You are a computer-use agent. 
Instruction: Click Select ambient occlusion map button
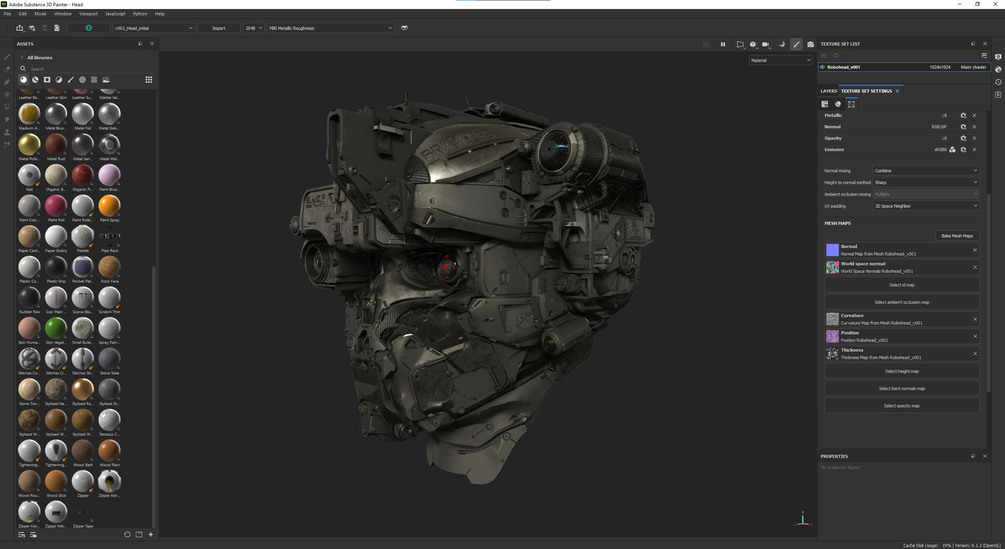[901, 302]
